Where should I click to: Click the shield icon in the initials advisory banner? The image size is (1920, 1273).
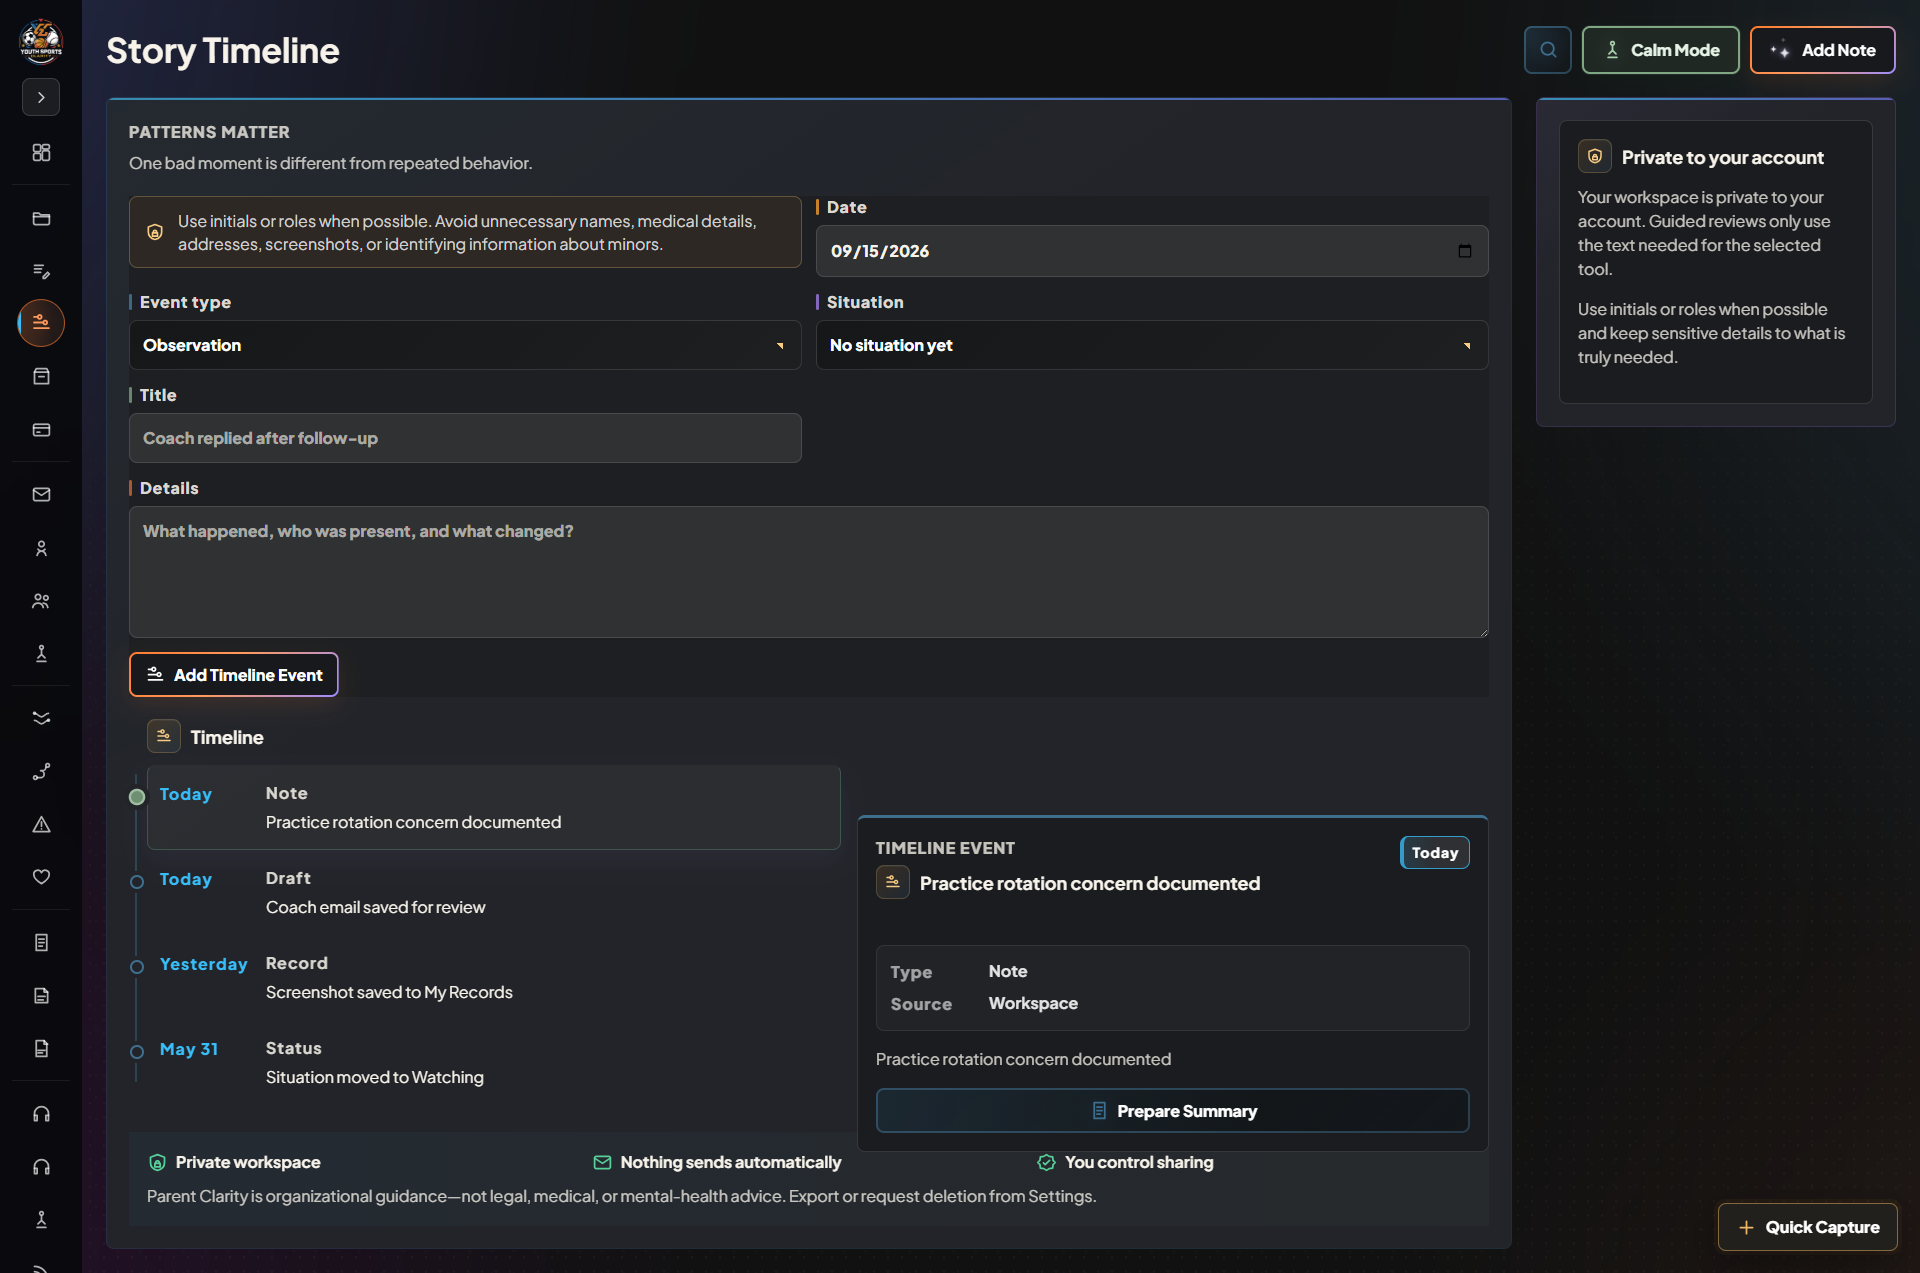coord(155,232)
